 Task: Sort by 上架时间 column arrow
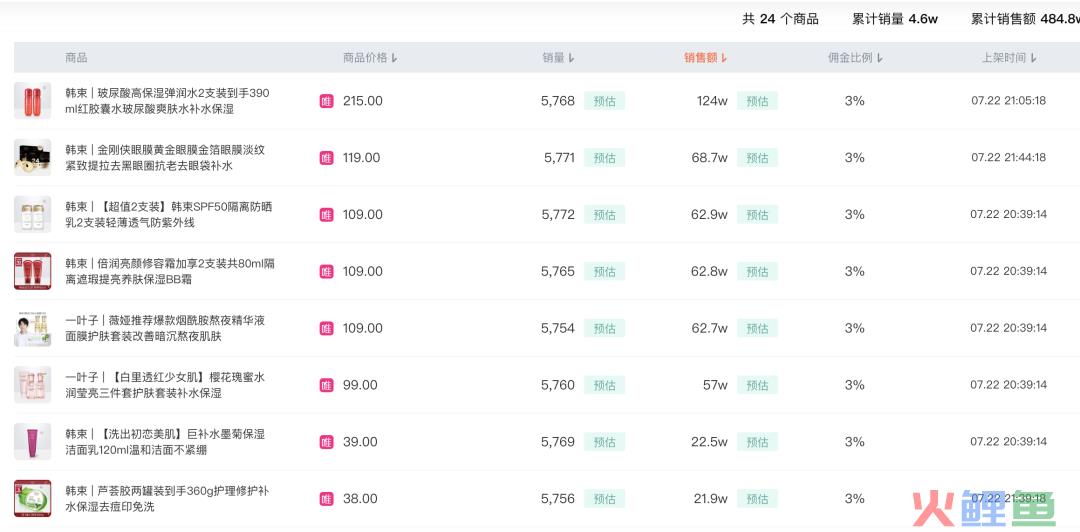coord(1033,58)
